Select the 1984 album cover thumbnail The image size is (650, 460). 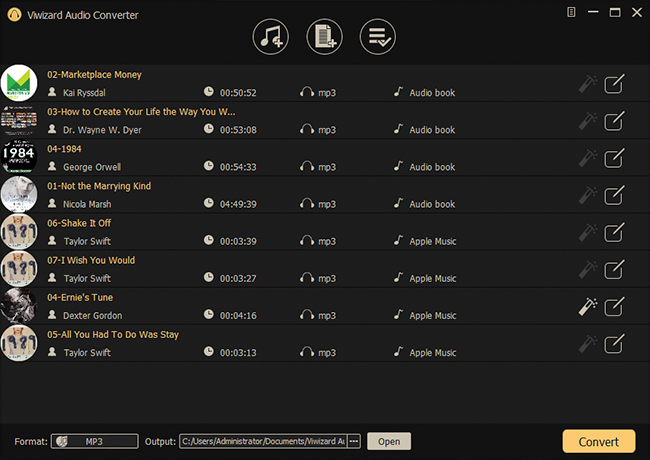18,157
